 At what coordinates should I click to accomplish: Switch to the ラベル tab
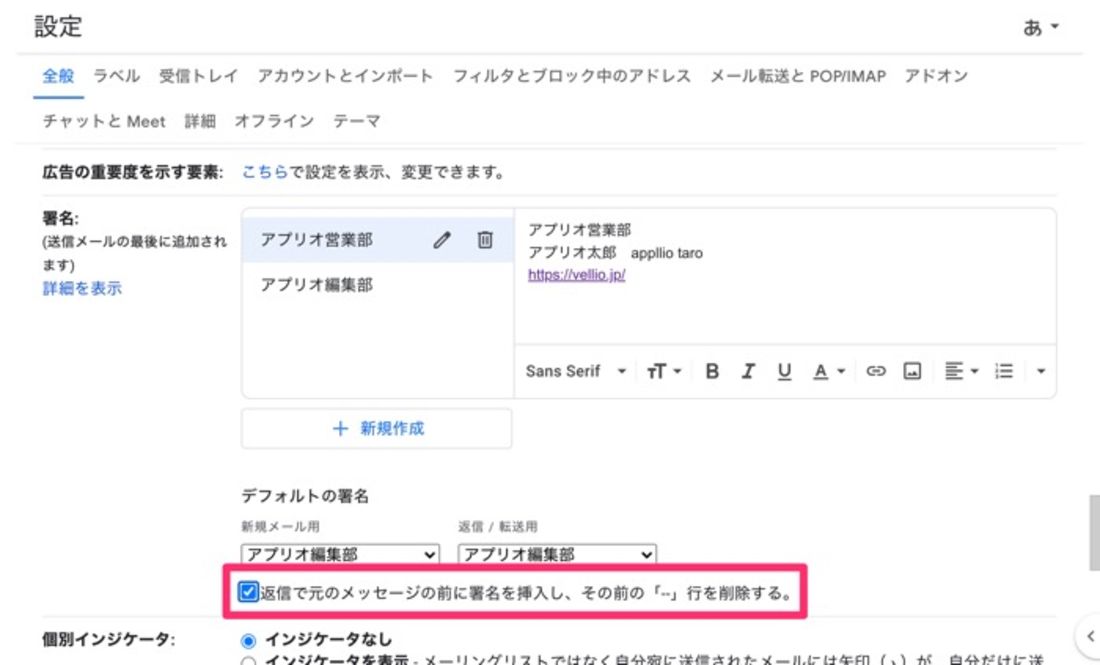point(116,76)
